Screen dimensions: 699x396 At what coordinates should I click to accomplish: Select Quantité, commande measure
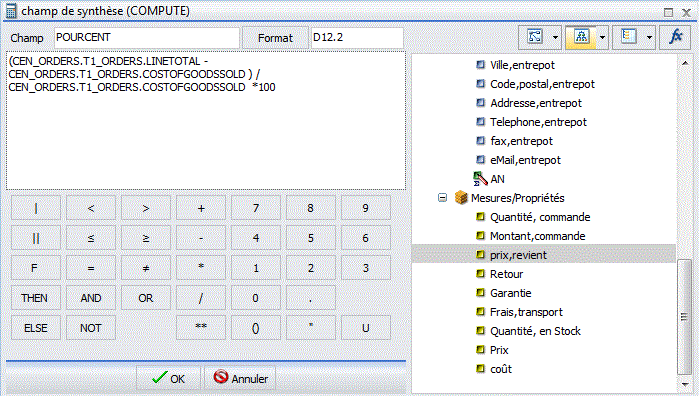click(x=540, y=217)
